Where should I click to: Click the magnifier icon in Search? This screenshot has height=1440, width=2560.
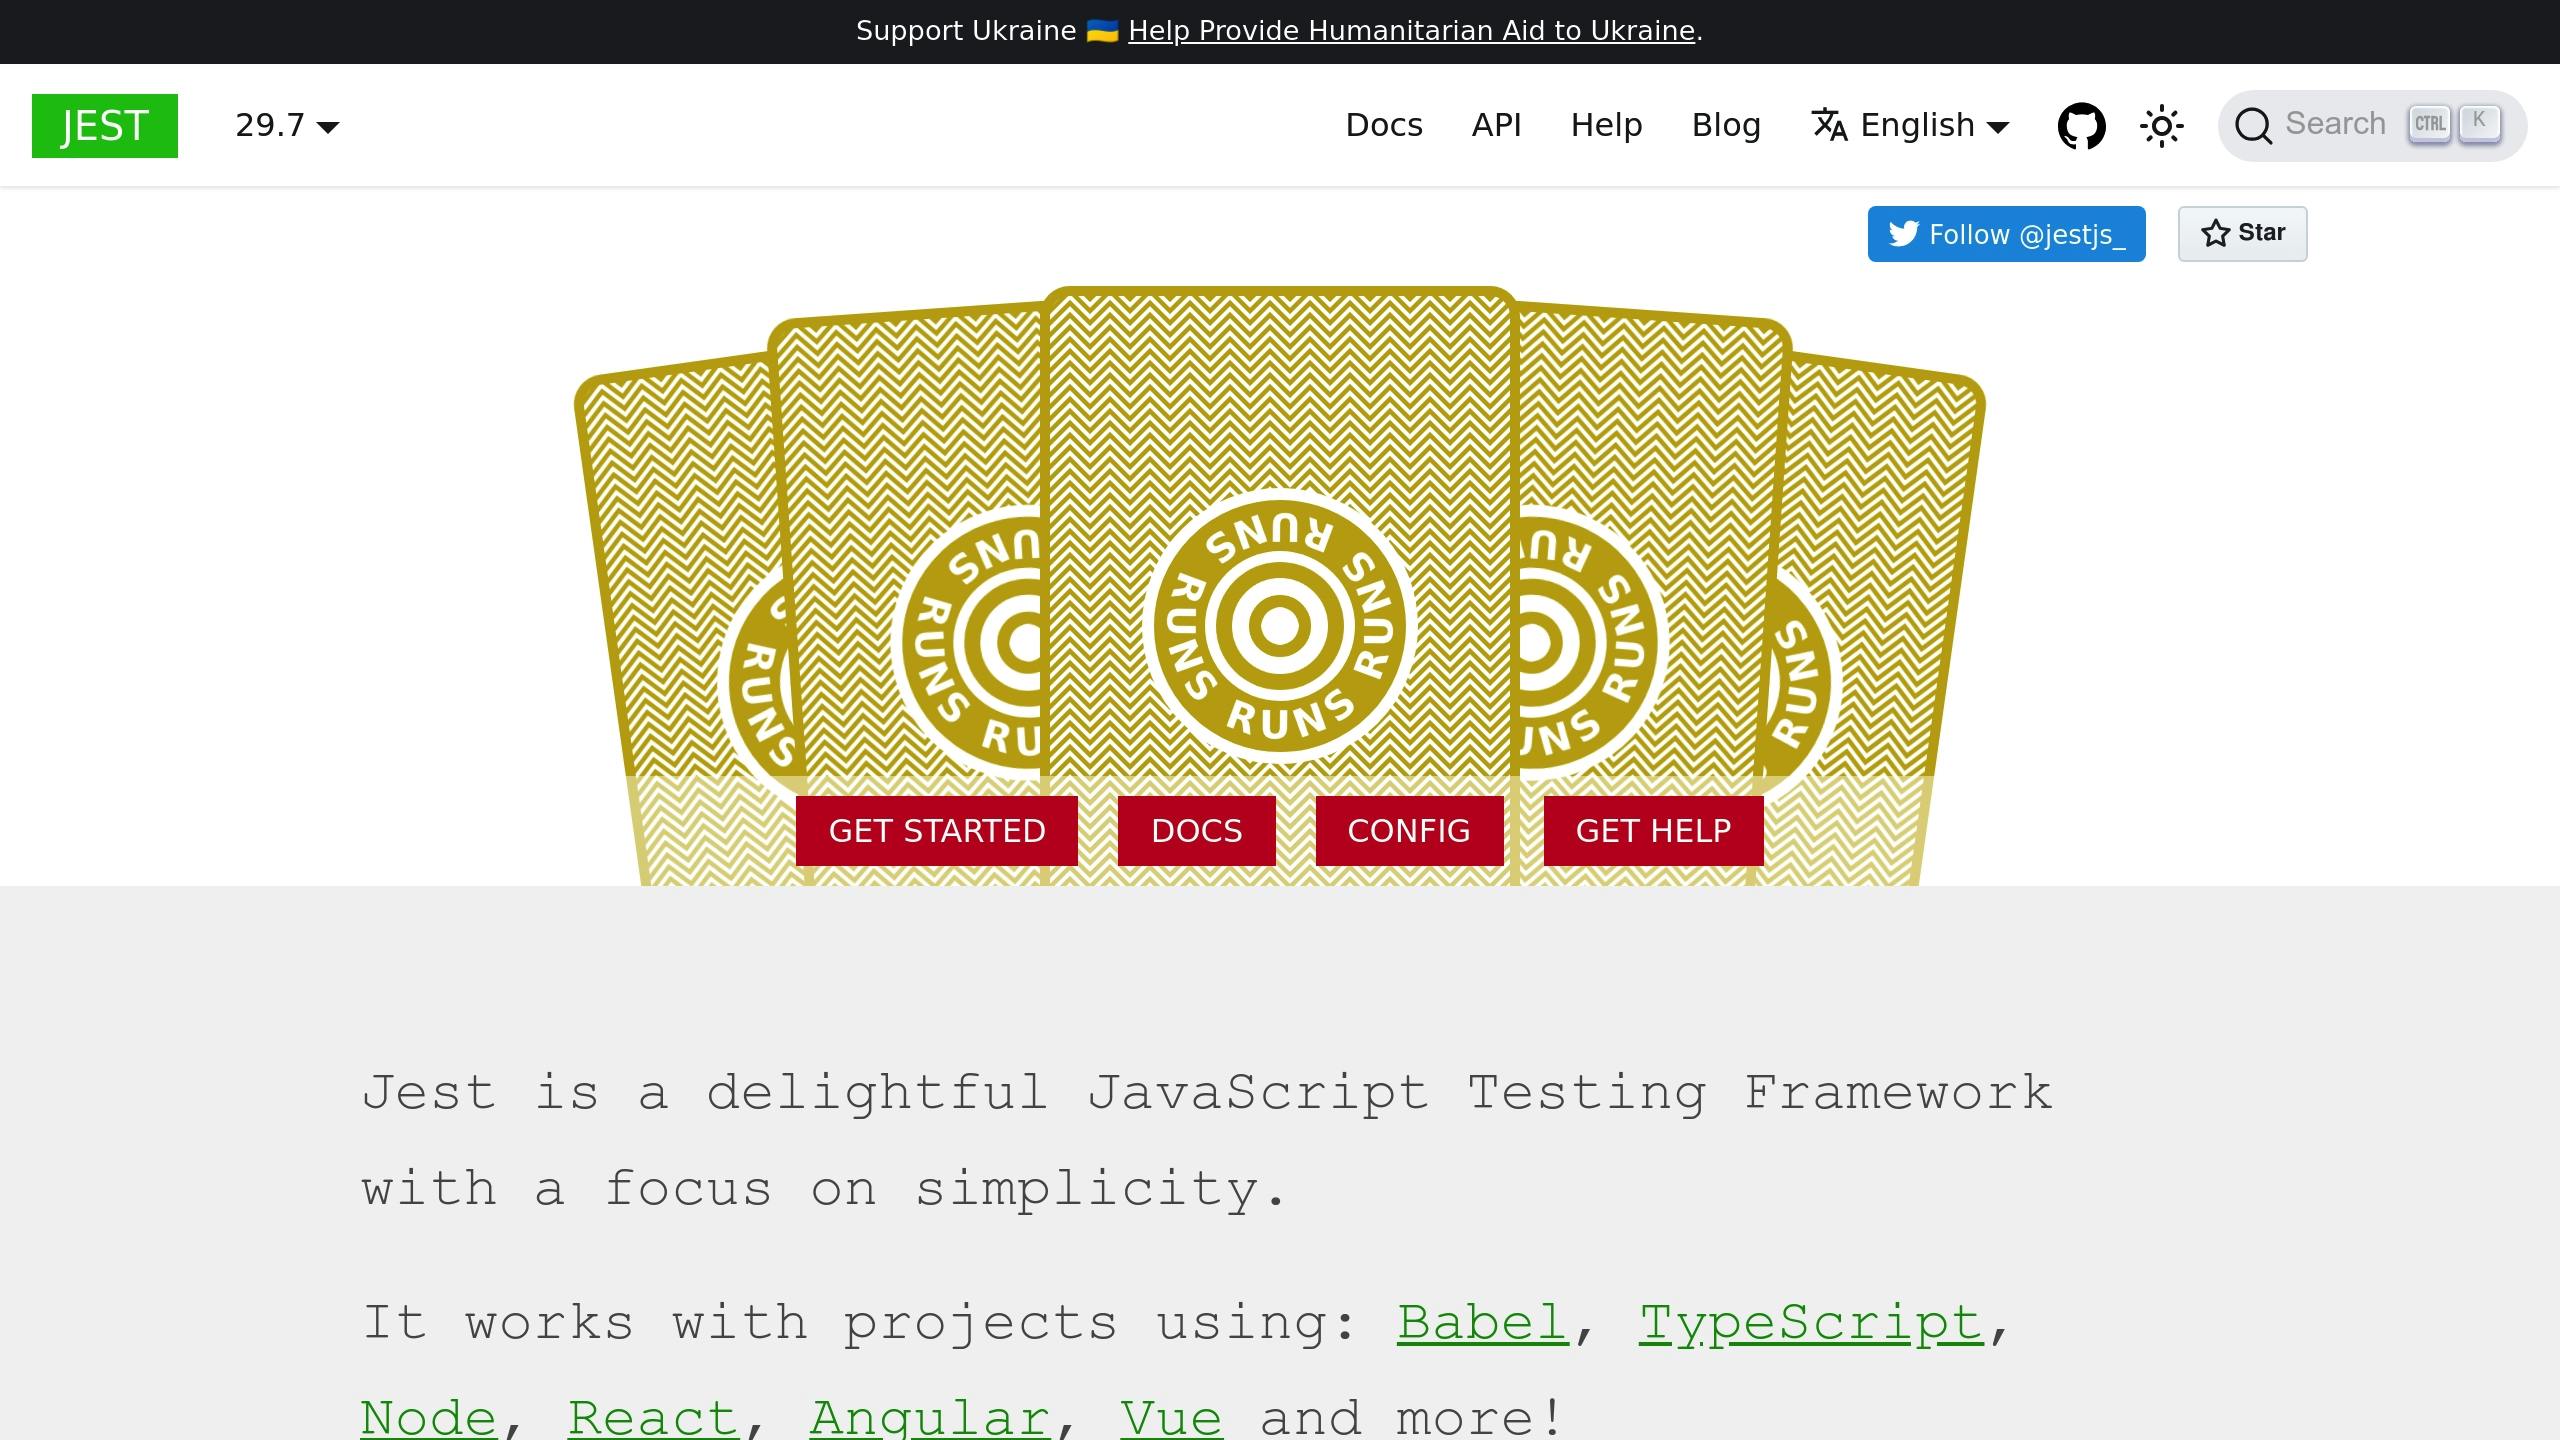2253,126
